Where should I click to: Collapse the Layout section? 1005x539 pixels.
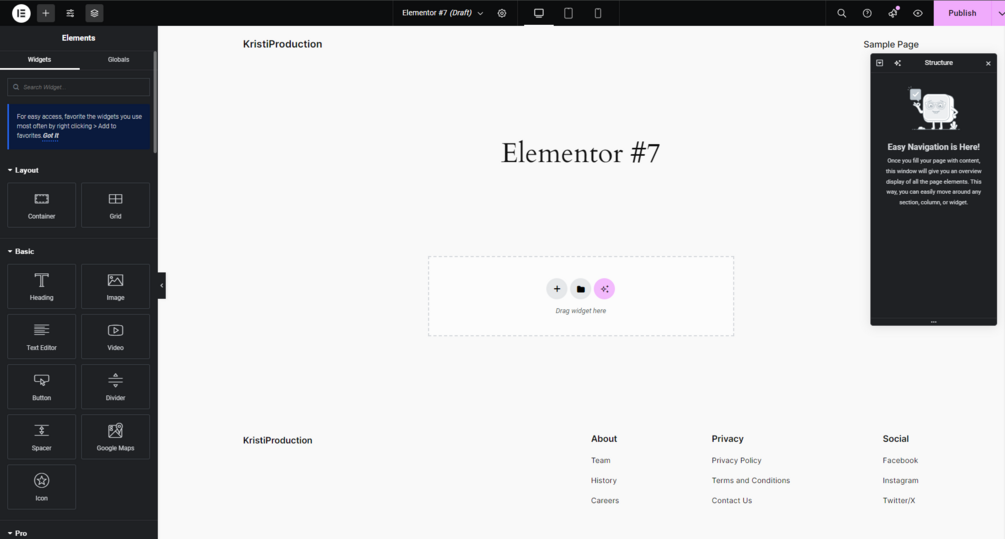(x=23, y=170)
